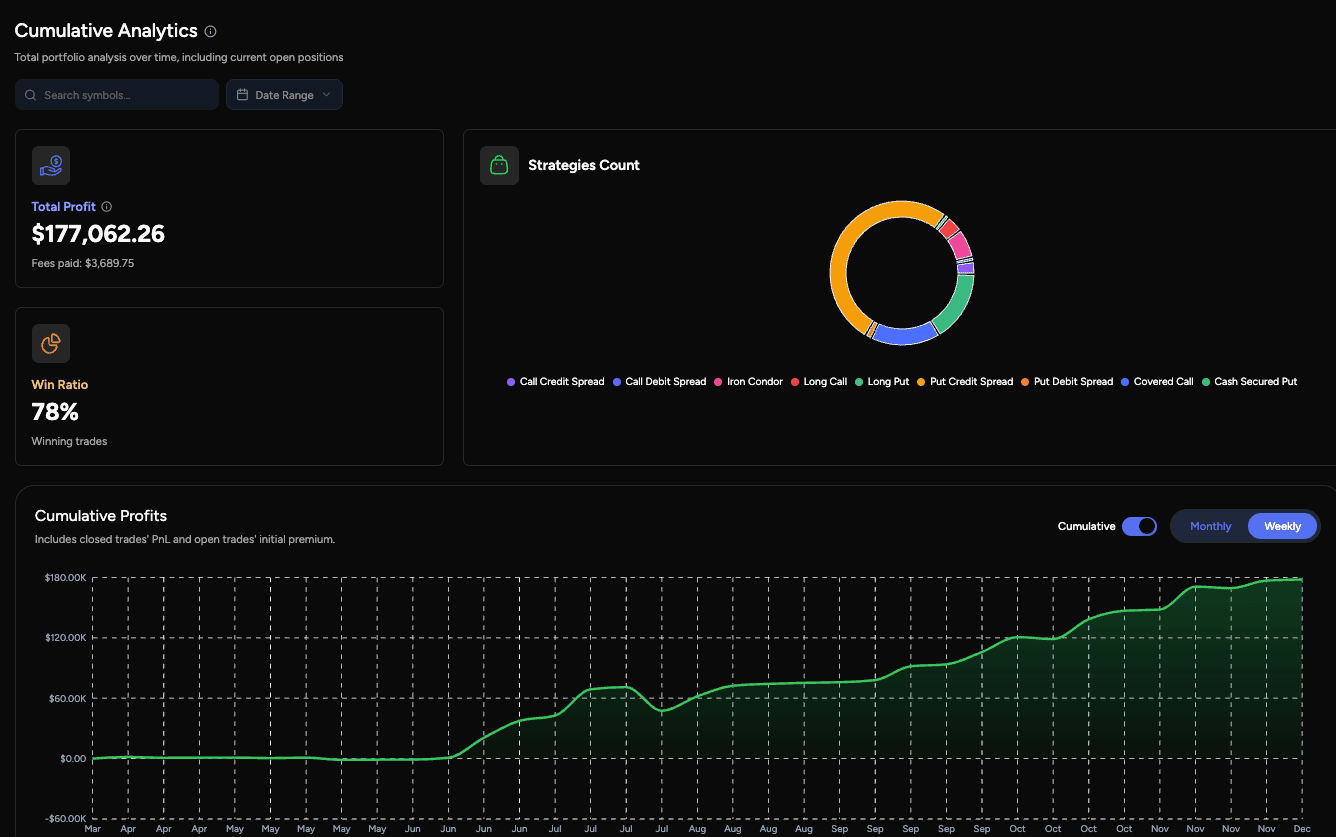The height and width of the screenshot is (837, 1336).
Task: Click the blue Total Profit label
Action: [x=63, y=206]
